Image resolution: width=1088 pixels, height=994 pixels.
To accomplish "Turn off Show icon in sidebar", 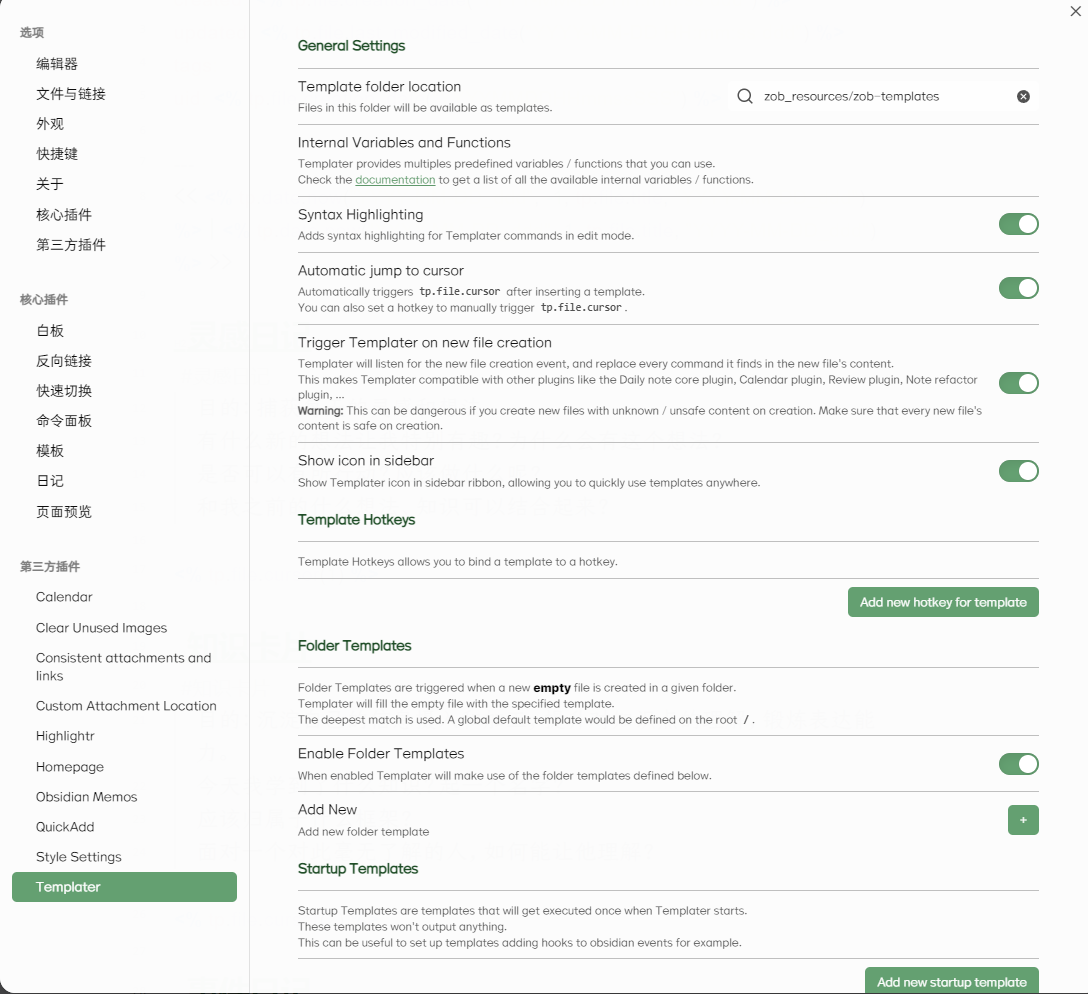I will click(1018, 471).
